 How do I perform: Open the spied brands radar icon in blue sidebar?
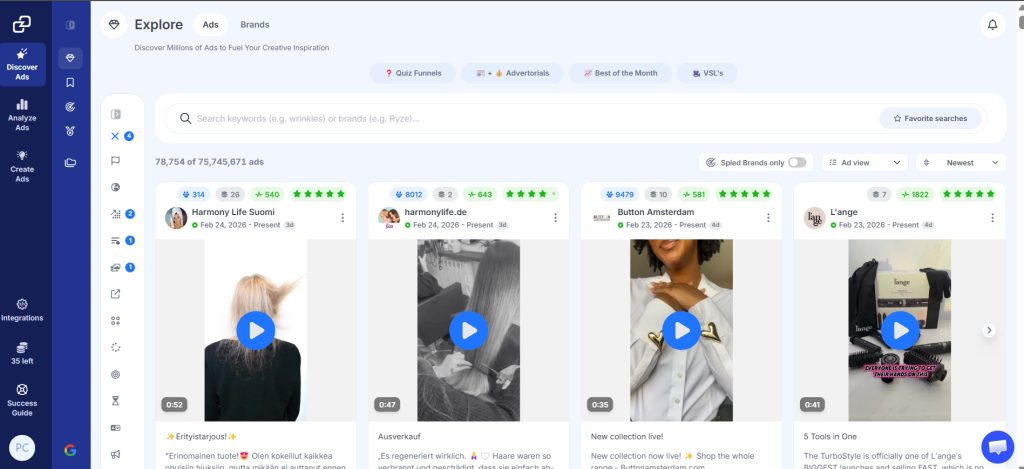point(71,106)
